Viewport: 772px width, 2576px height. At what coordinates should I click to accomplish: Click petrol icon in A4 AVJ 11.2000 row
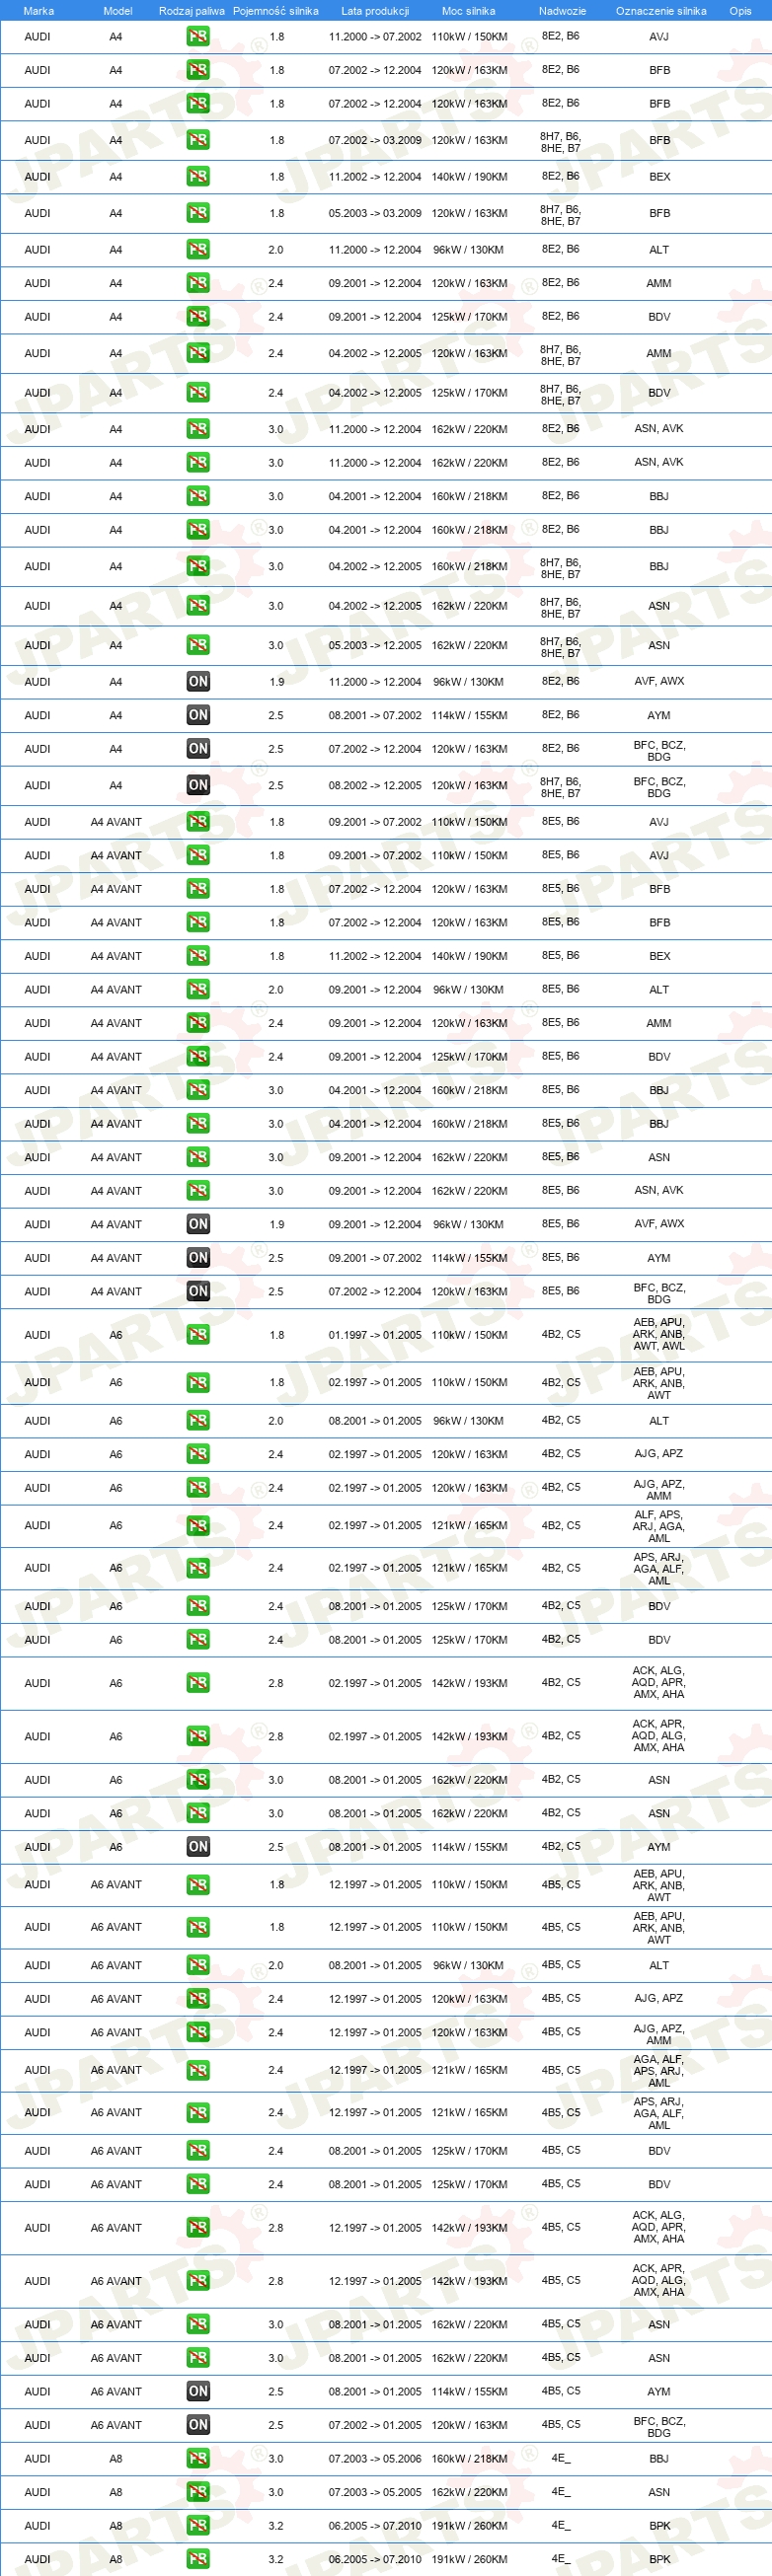tap(198, 37)
